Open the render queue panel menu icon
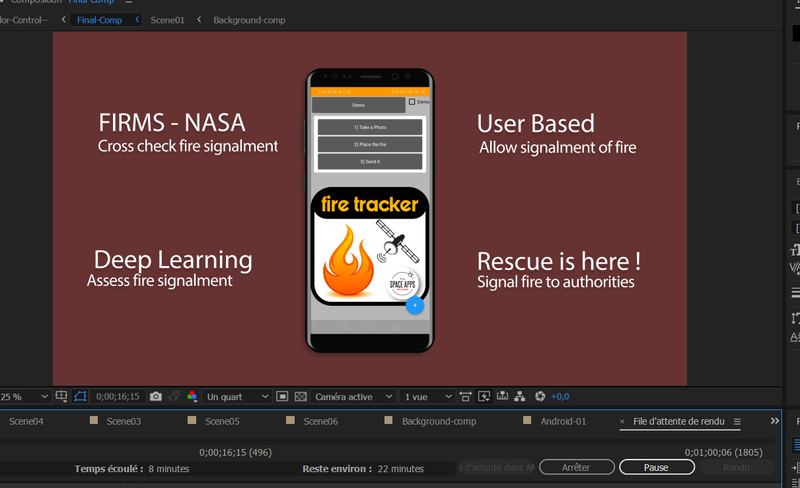The width and height of the screenshot is (800, 488). pyautogui.click(x=737, y=422)
